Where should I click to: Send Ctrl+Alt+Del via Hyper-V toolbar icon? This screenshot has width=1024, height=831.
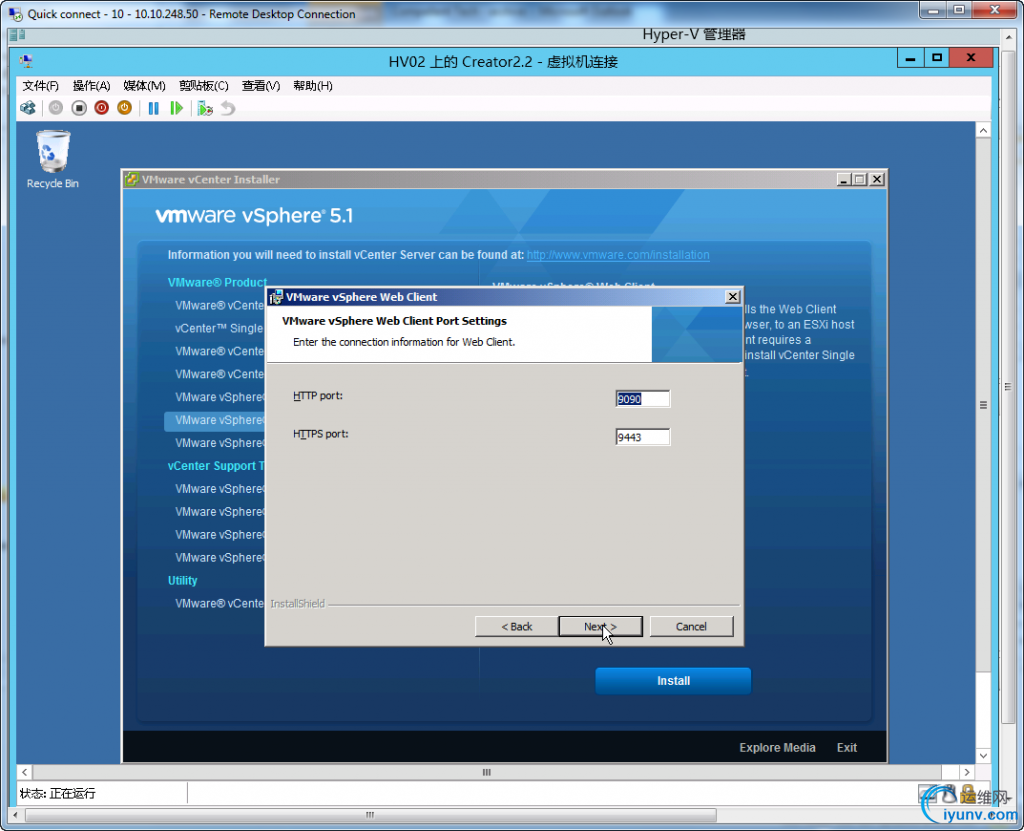(x=28, y=108)
